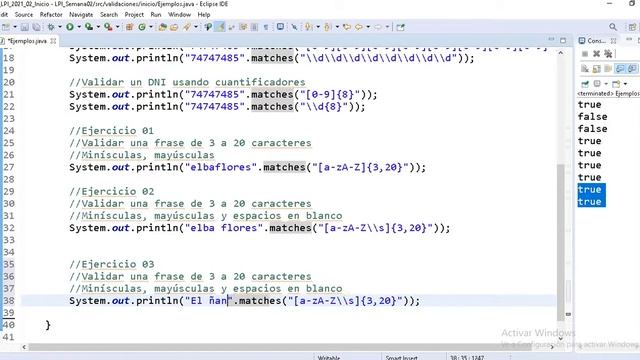Click the Open Type icon
Image resolution: width=640 pixels, height=360 pixels.
[x=162, y=27]
